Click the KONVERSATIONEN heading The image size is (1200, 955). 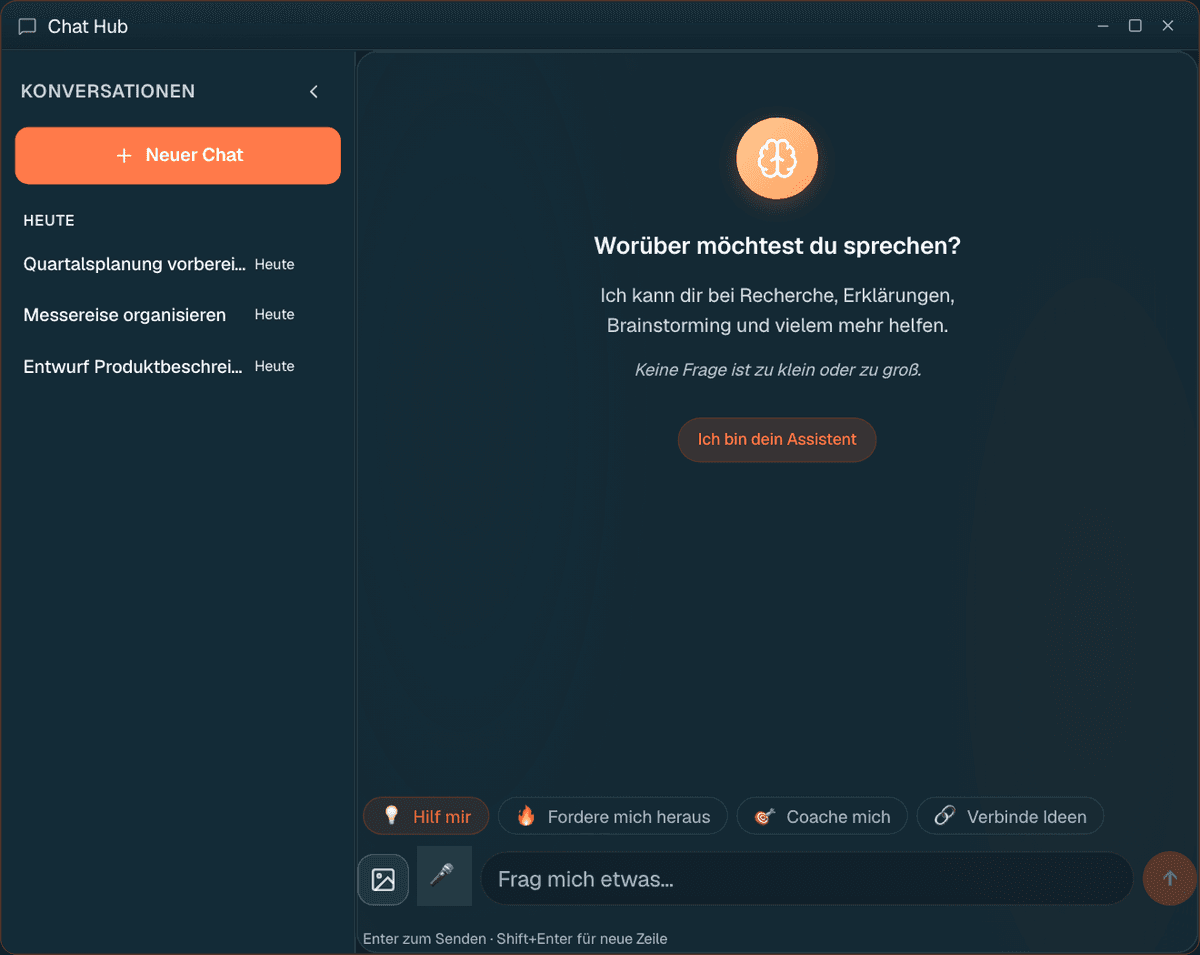pos(108,91)
